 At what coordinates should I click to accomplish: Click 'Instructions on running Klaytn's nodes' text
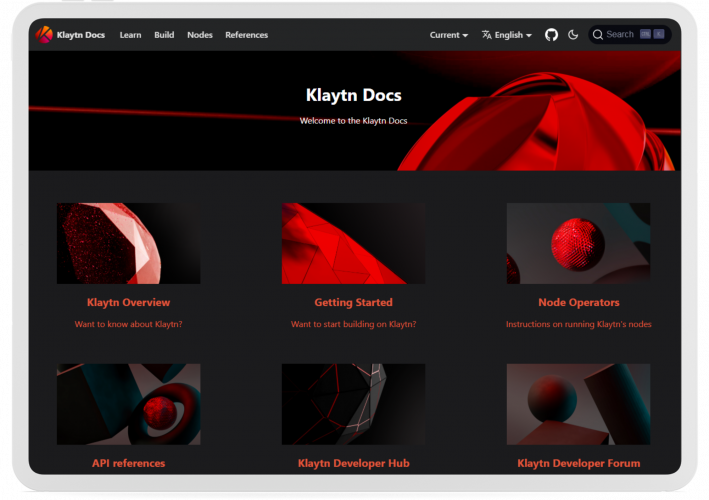point(579,324)
